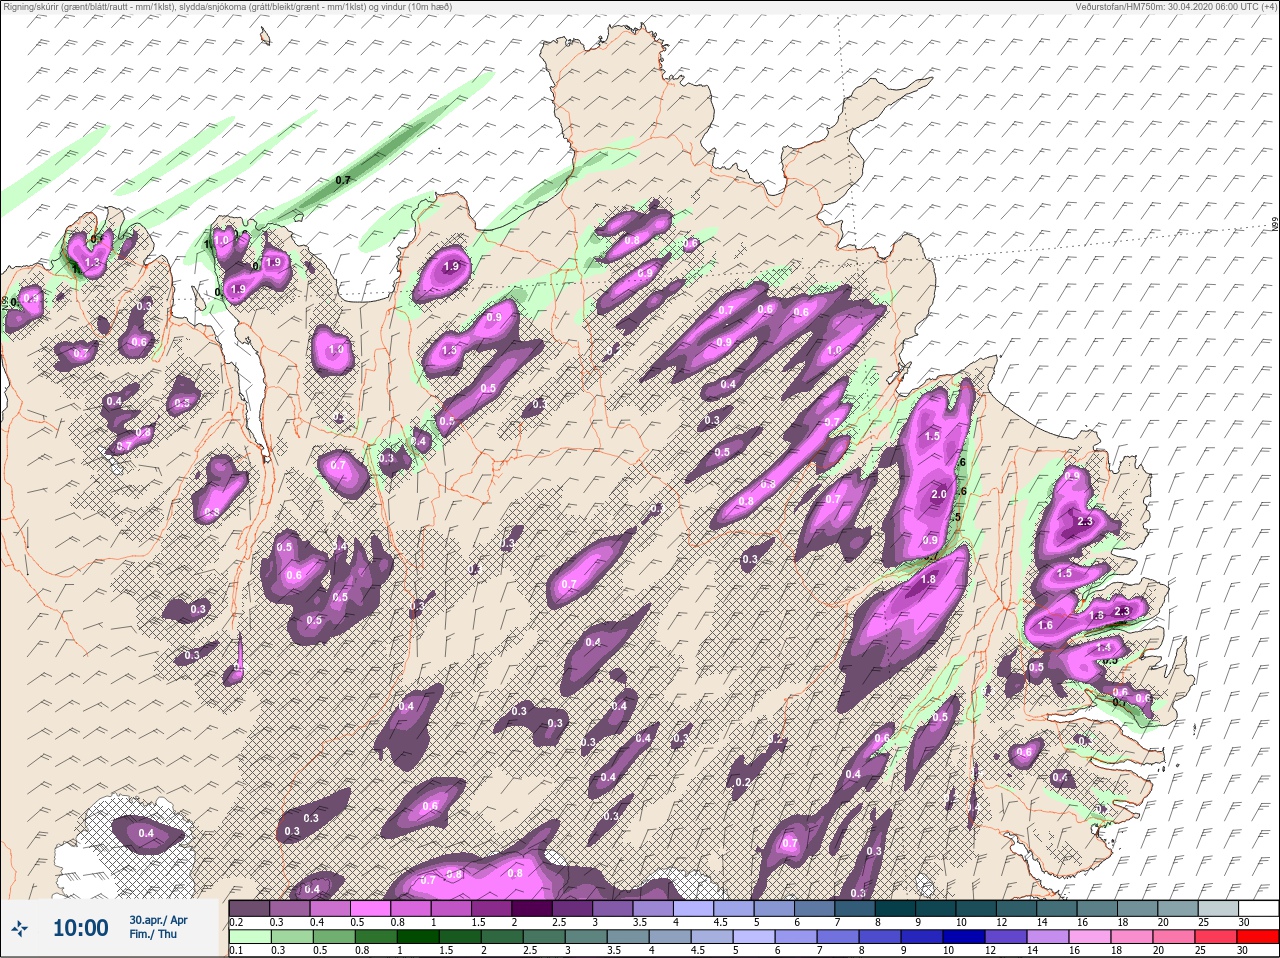Viewport: 1280px width, 958px height.
Task: Click the map title starting 'Rigning/skúrir'
Action: [226, 7]
